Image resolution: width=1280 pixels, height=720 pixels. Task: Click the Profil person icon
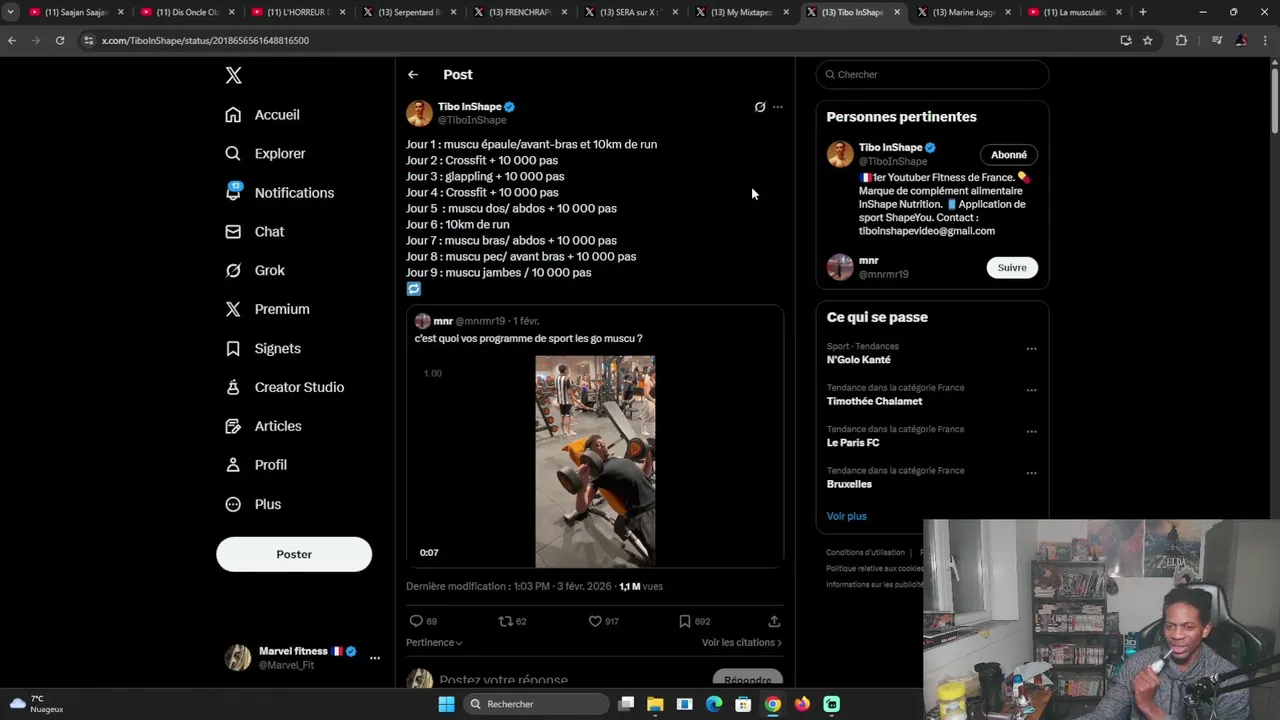pyautogui.click(x=233, y=465)
